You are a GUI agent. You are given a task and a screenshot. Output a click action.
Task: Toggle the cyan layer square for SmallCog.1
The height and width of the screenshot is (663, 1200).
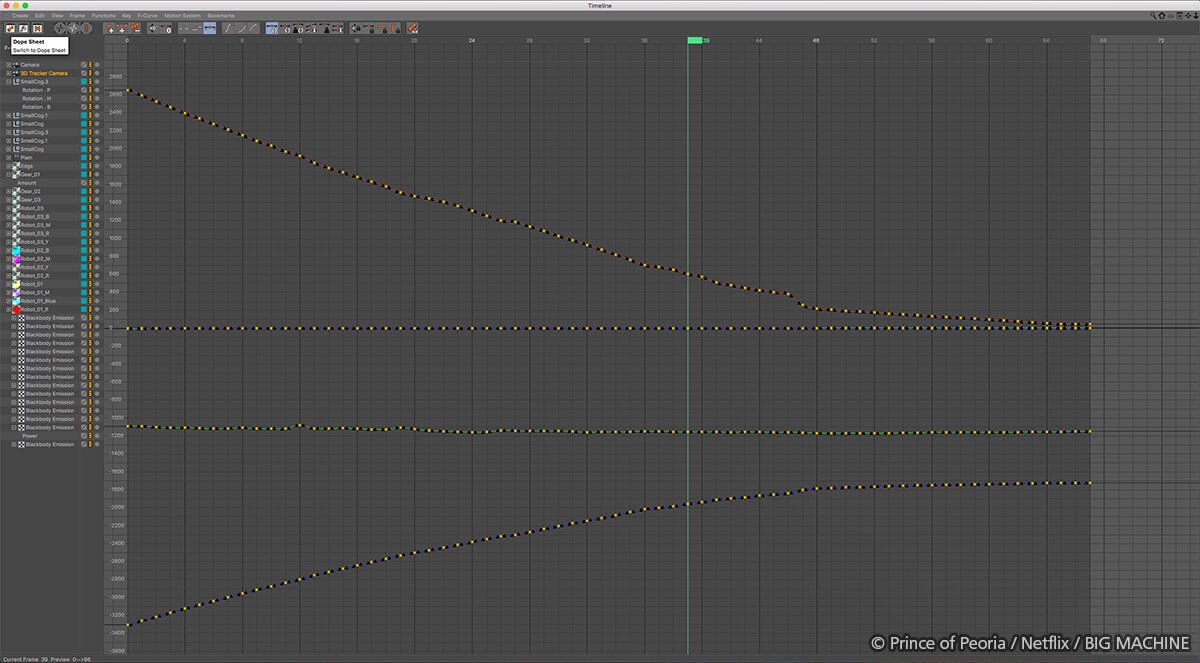pos(85,116)
